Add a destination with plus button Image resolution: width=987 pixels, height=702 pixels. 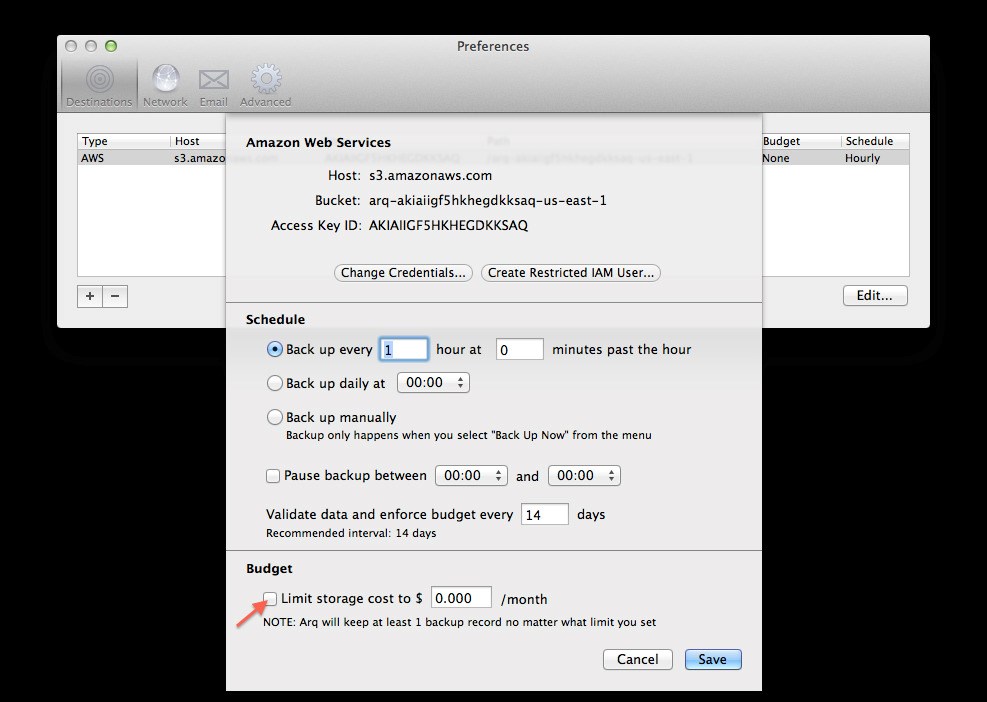point(90,296)
